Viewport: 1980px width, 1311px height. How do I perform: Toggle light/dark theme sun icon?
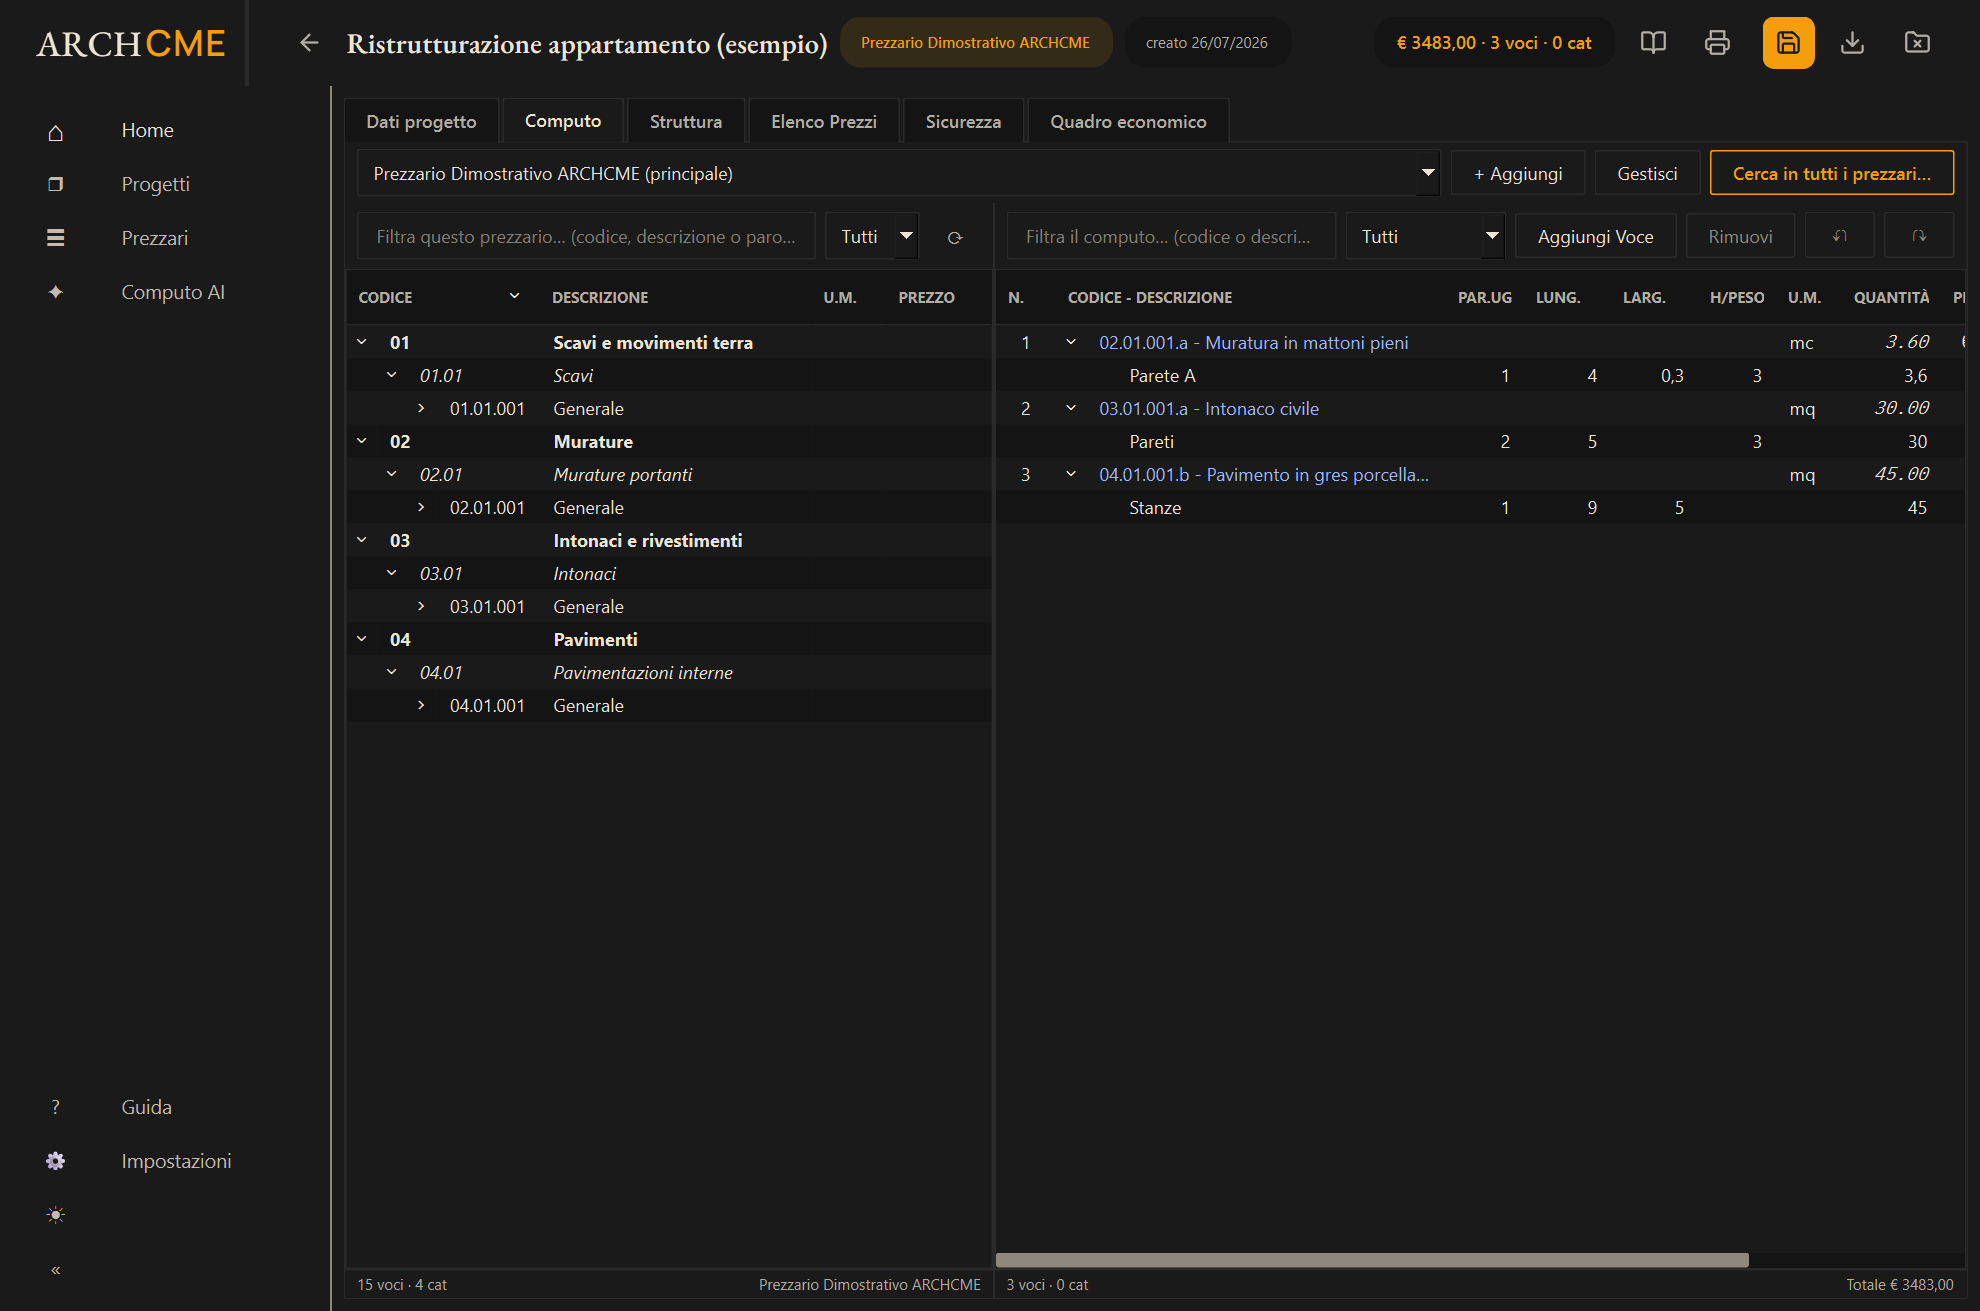(56, 1215)
